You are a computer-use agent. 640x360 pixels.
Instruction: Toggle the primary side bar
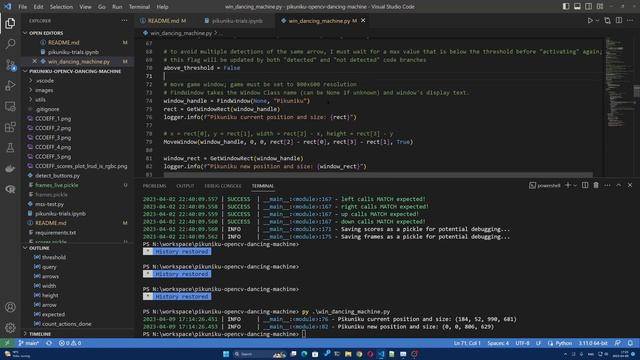(566, 7)
